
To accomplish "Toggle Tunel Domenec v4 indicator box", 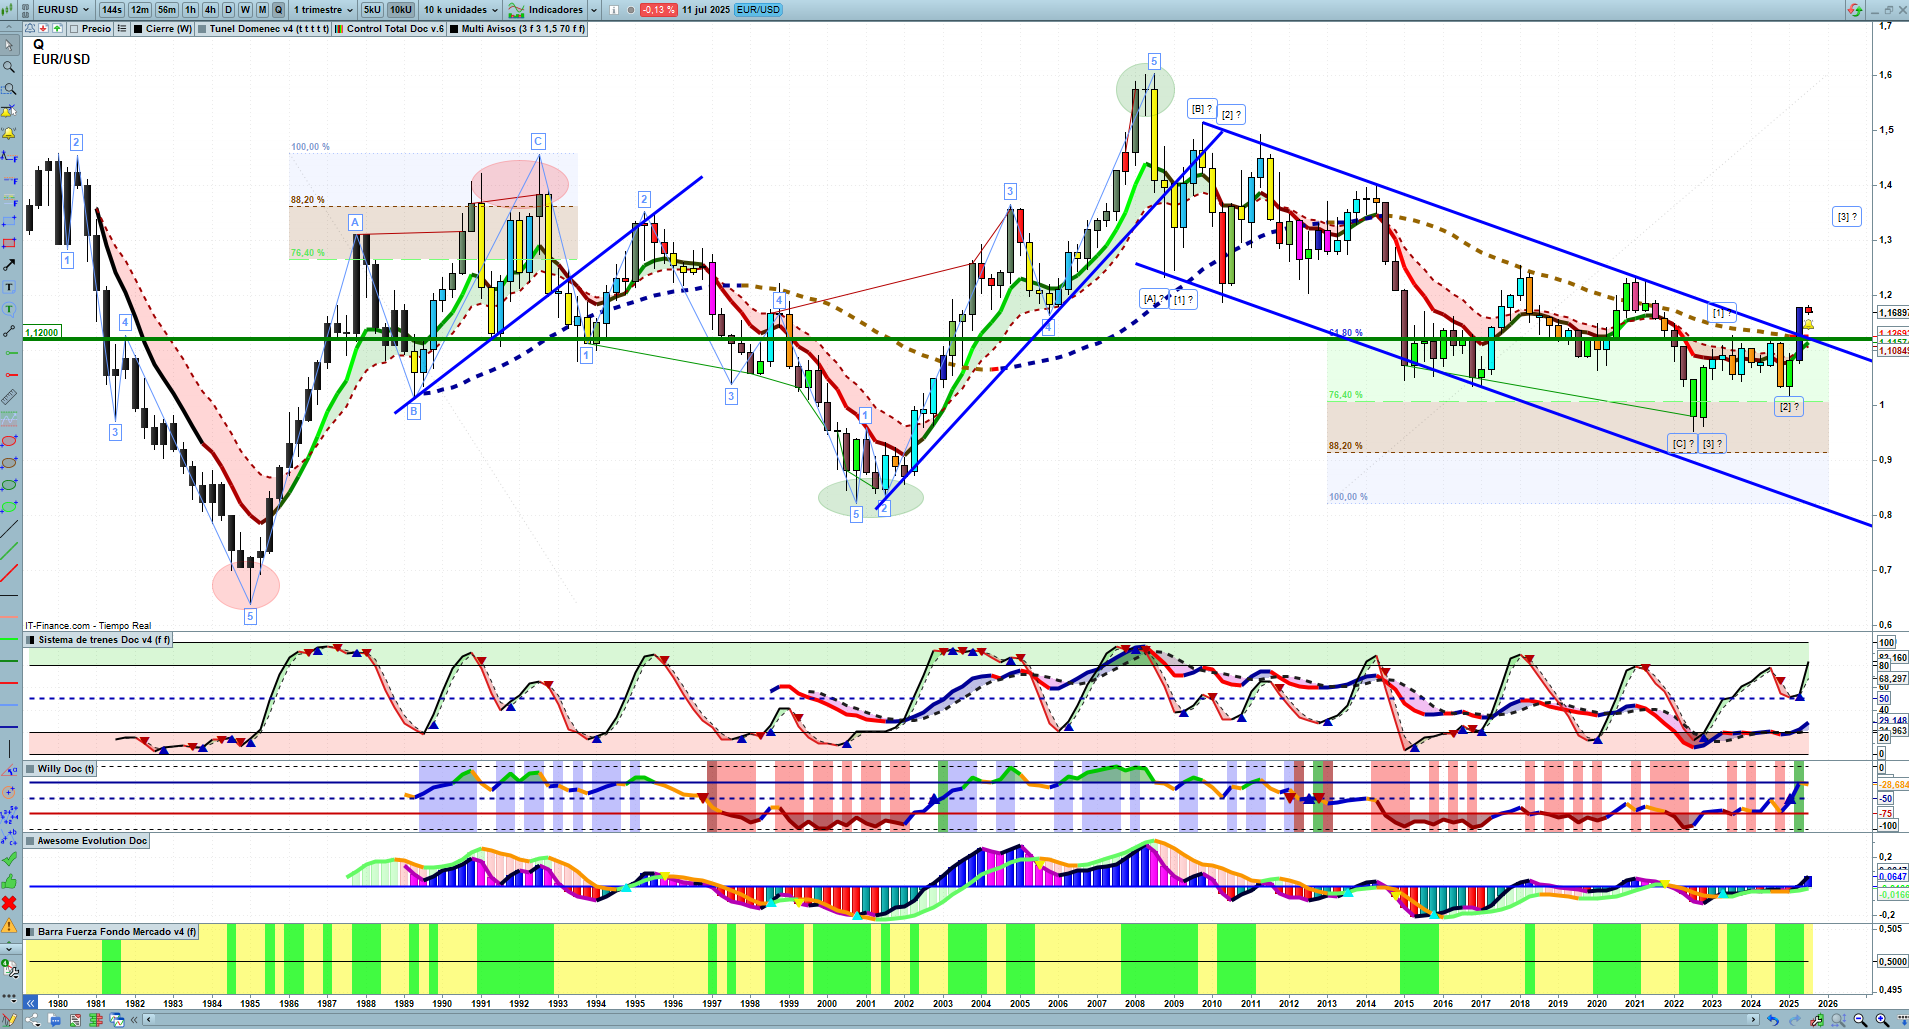I will [x=202, y=29].
